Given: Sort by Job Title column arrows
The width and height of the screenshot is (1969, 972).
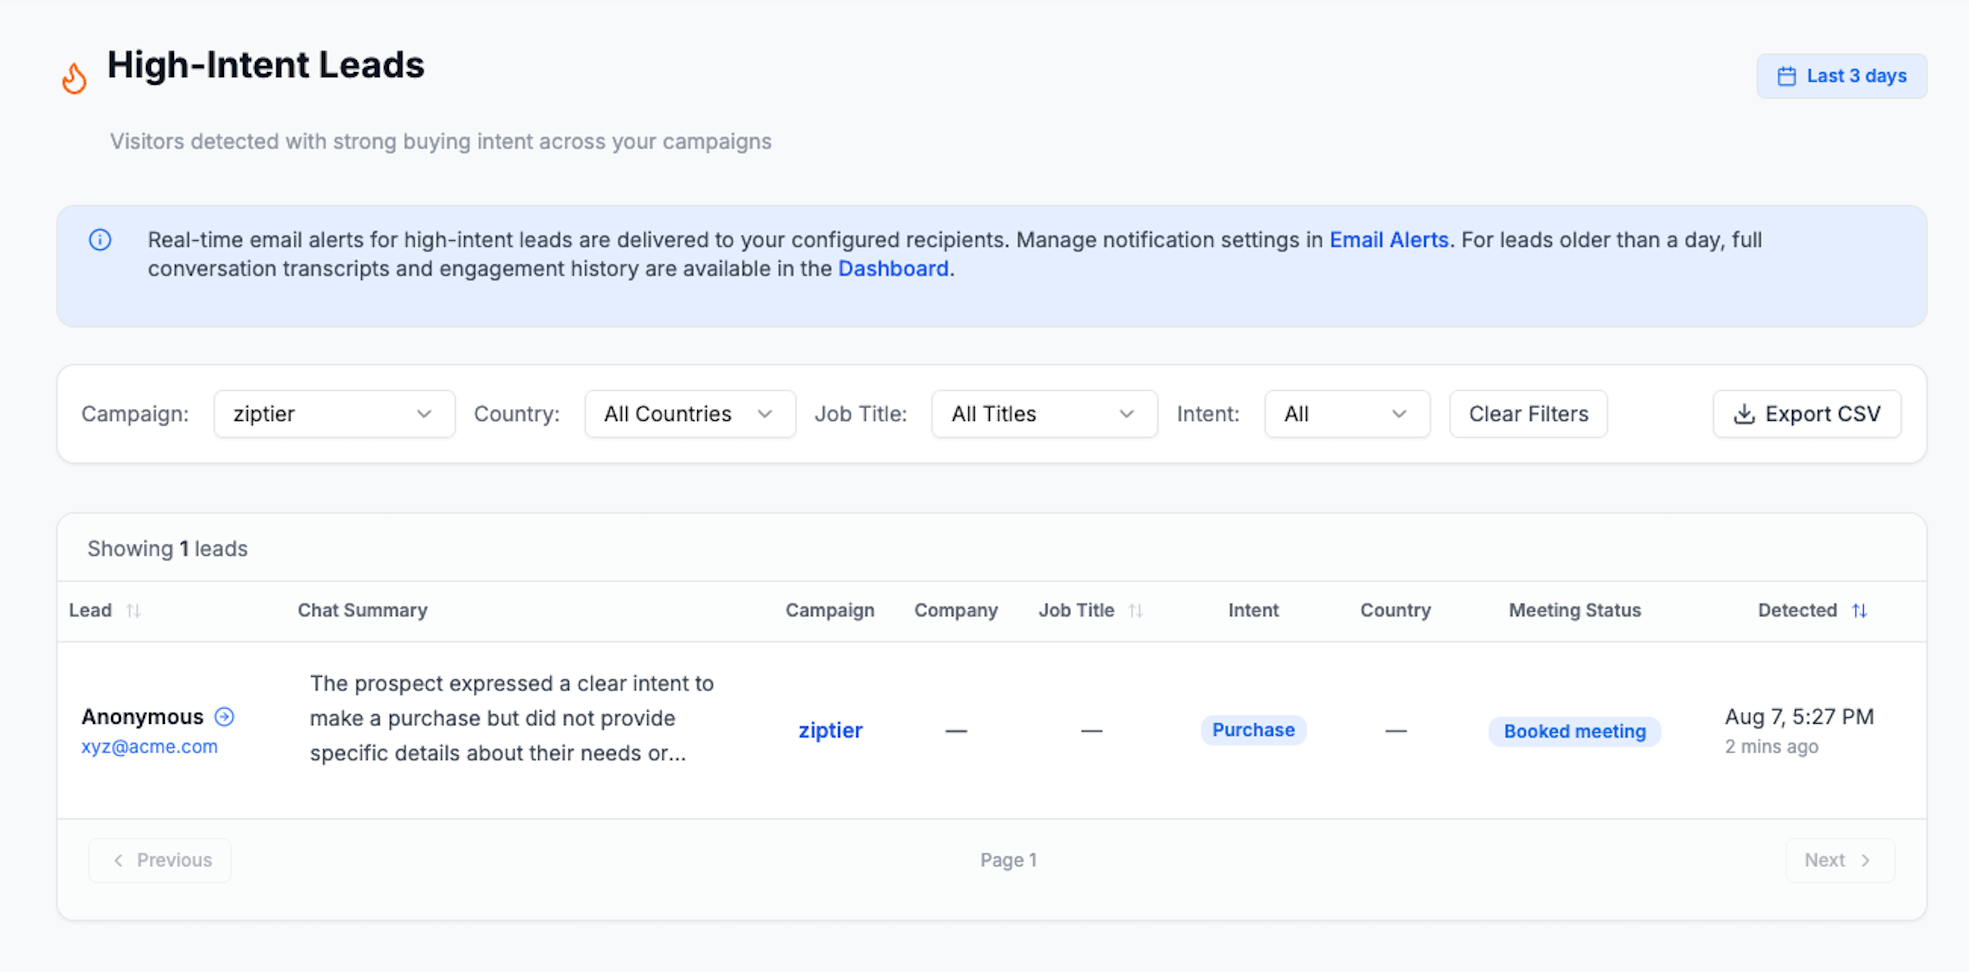Looking at the screenshot, I should [1135, 610].
